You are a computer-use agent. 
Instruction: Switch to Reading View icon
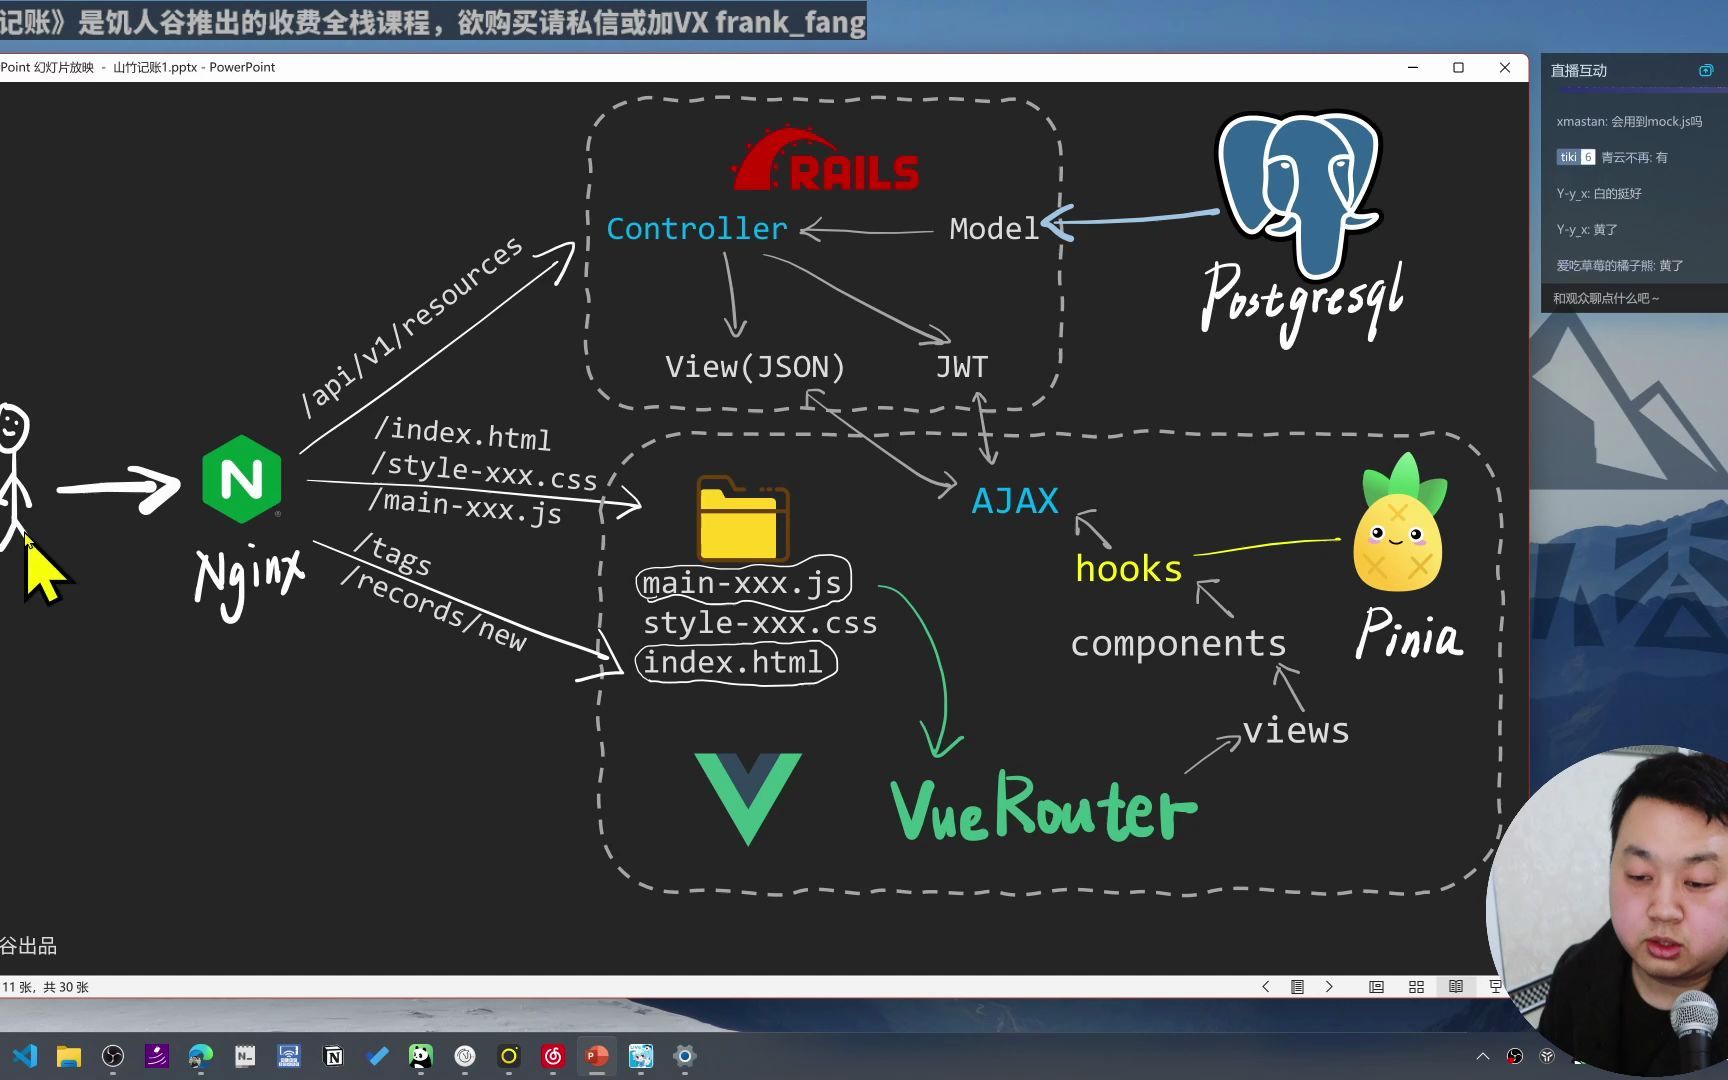pyautogui.click(x=1456, y=987)
